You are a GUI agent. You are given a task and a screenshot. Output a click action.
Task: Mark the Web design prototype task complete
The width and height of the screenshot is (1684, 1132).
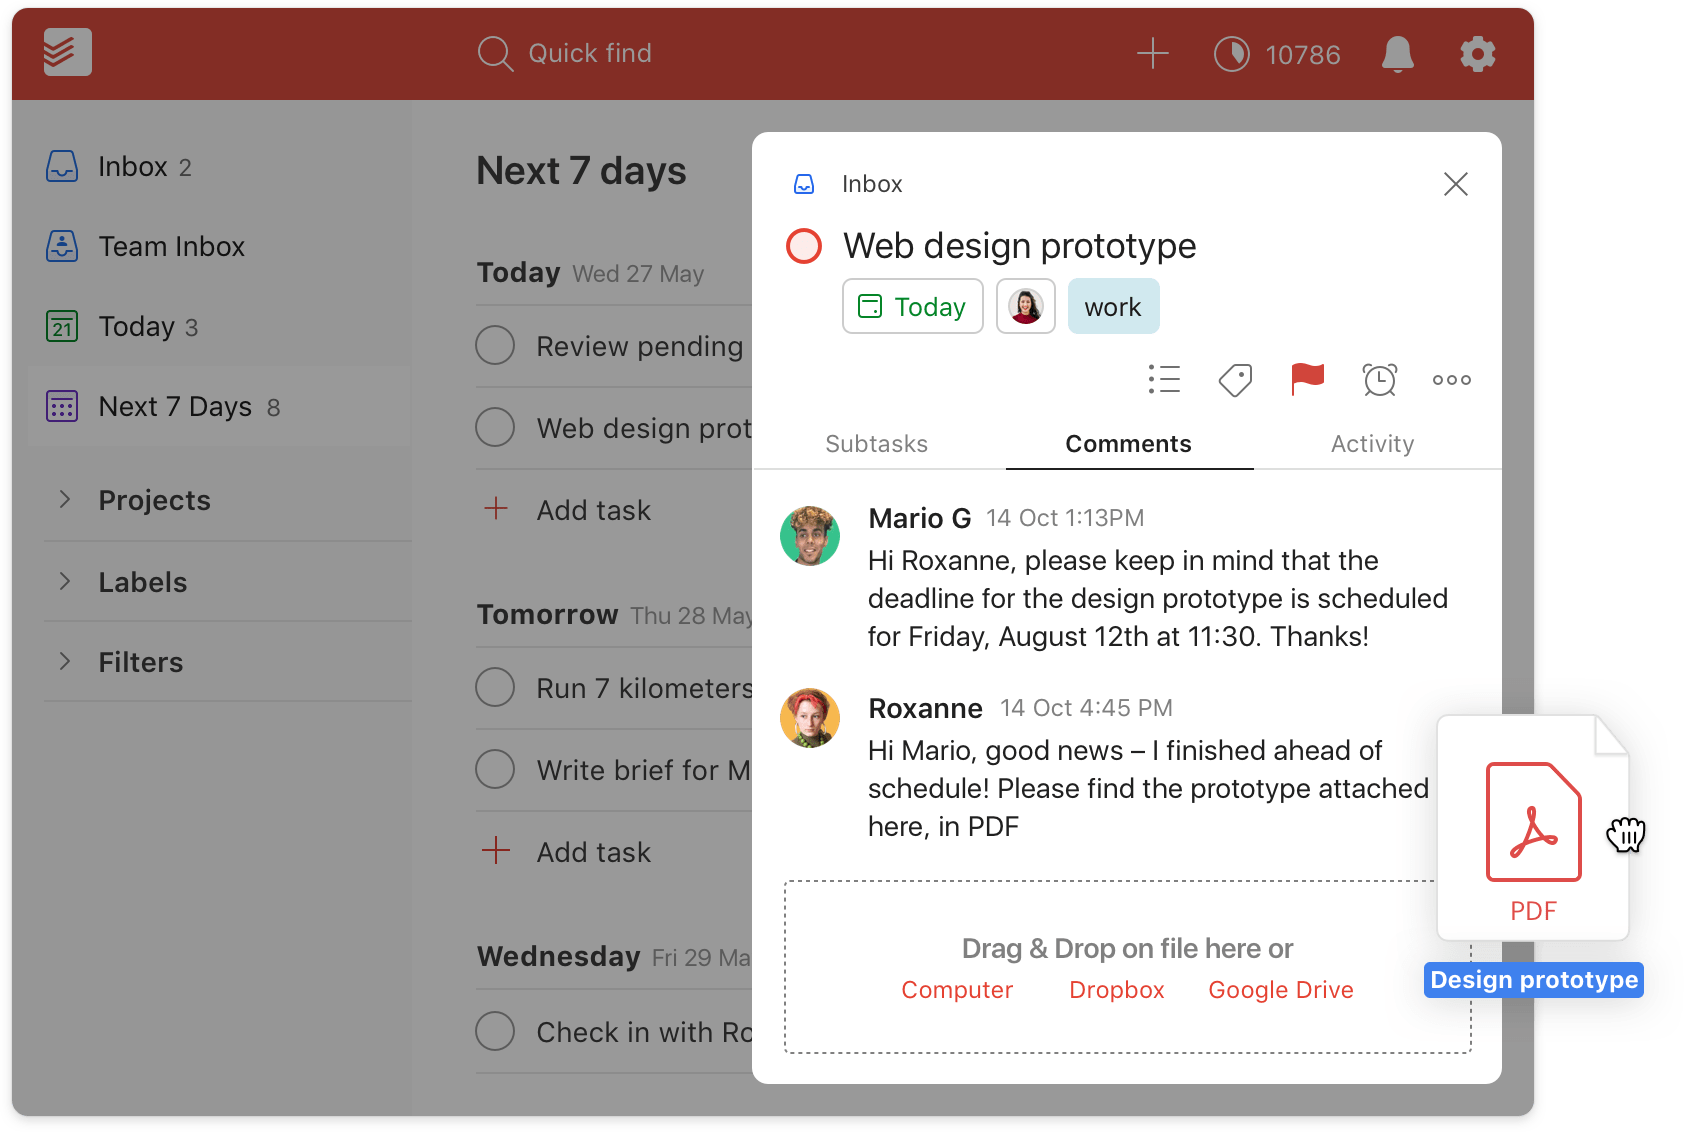[804, 246]
